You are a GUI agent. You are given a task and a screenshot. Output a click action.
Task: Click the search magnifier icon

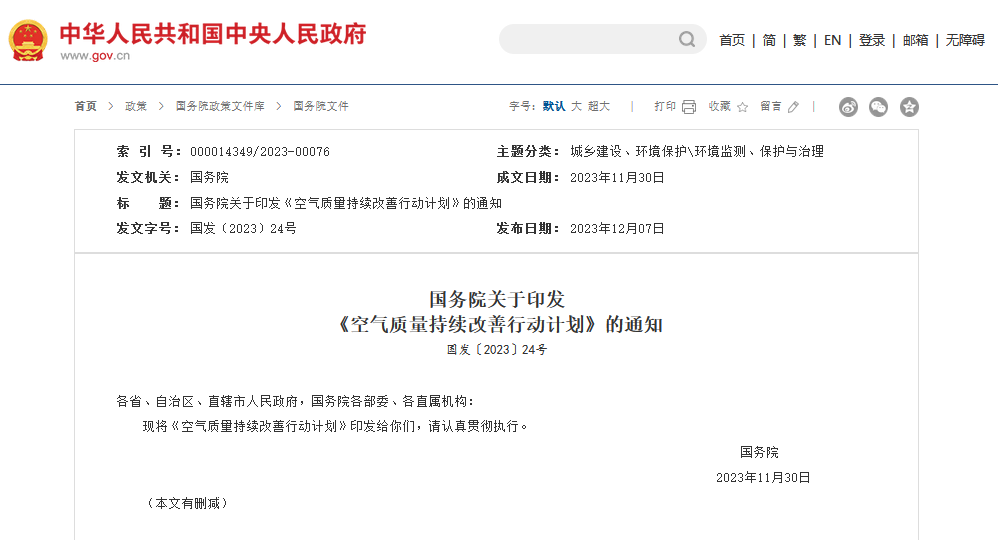click(x=687, y=40)
